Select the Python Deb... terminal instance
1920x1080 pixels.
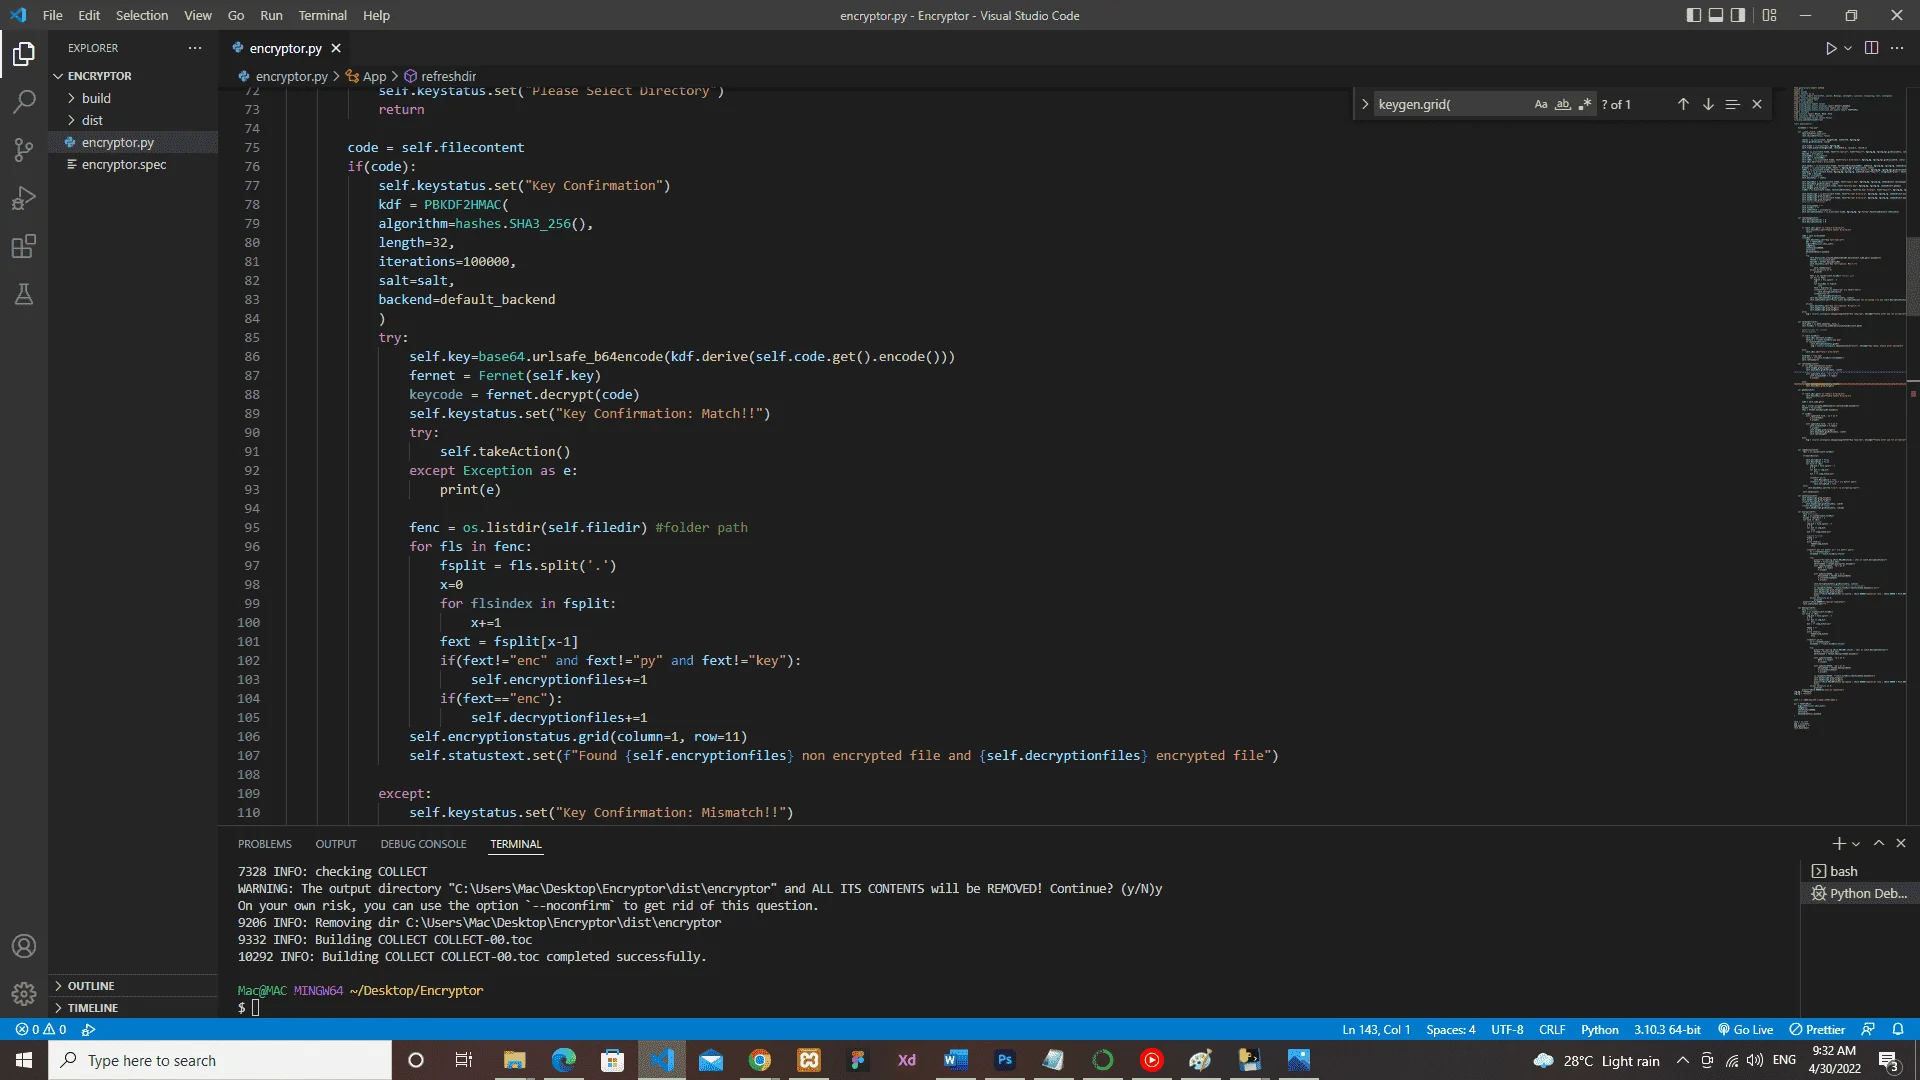(1859, 893)
